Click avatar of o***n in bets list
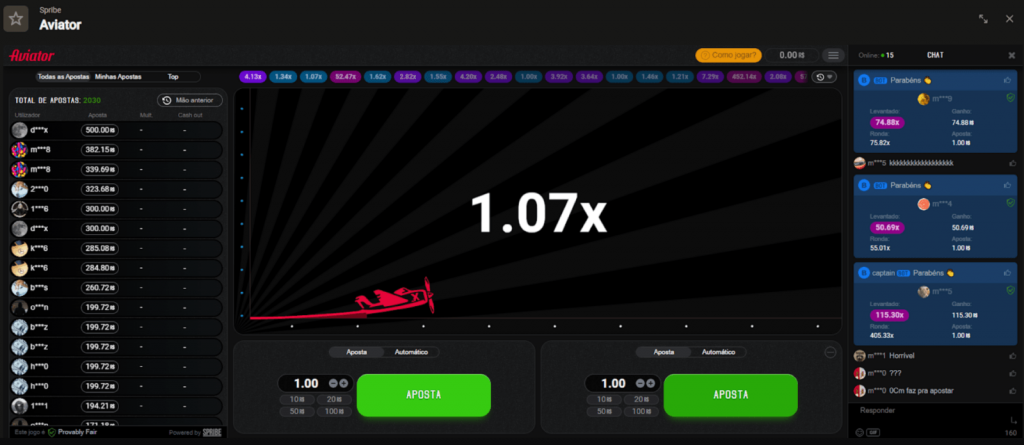Image resolution: width=1024 pixels, height=445 pixels. tap(20, 308)
